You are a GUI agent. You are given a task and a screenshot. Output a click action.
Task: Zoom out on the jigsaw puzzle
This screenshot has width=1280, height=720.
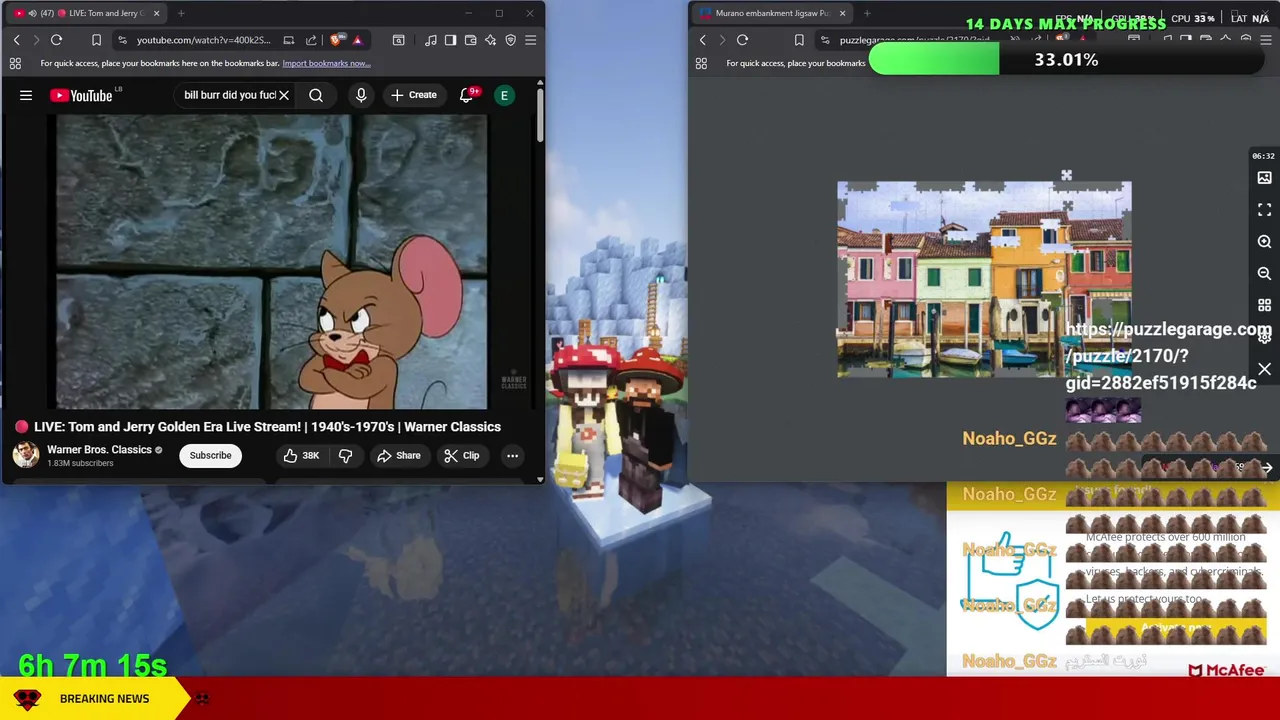point(1264,274)
